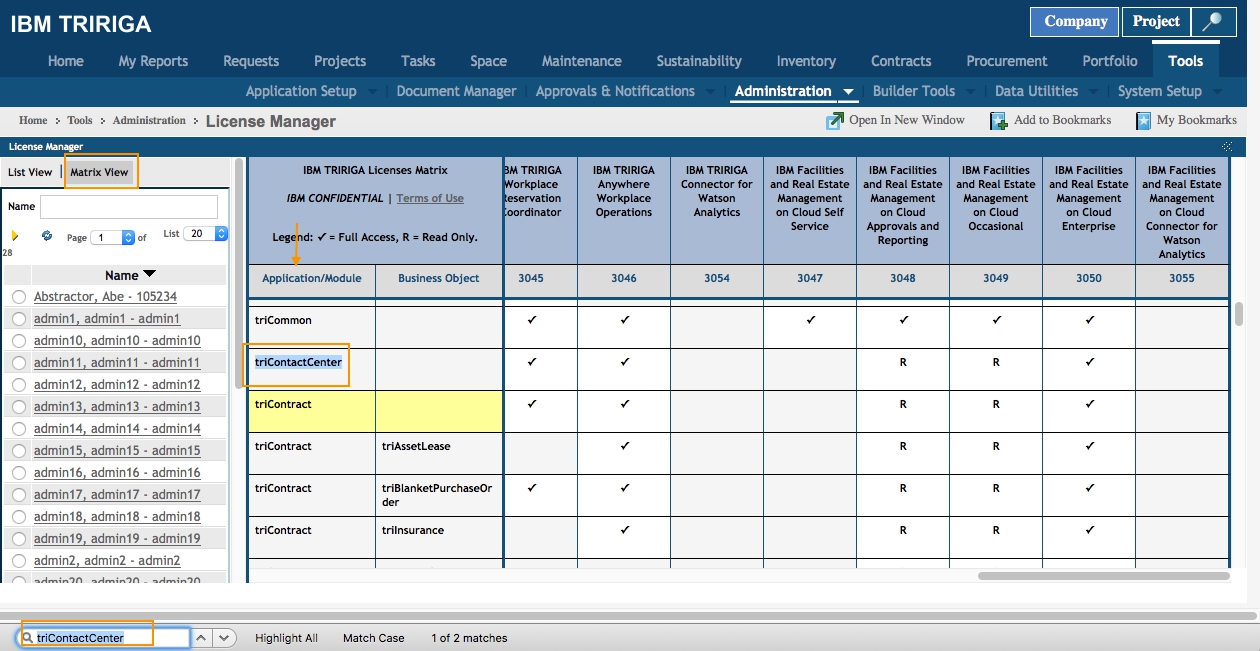Go to previous find match
This screenshot has width=1260, height=651.
coord(201,637)
